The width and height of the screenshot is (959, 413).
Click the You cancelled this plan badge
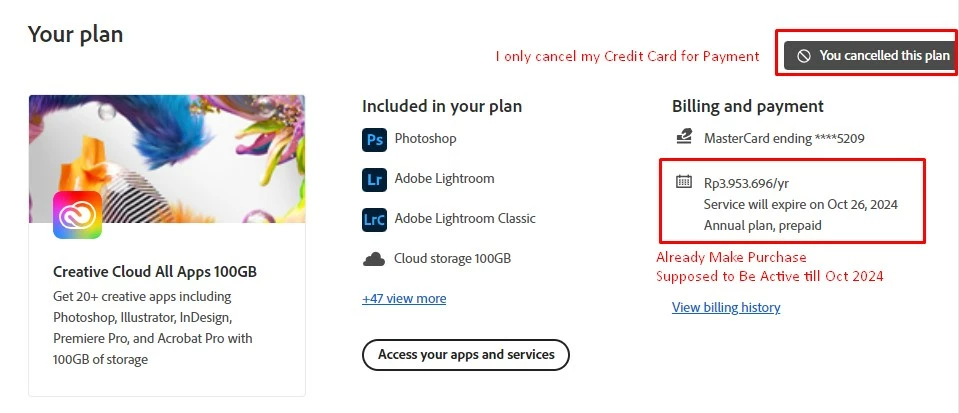[867, 56]
